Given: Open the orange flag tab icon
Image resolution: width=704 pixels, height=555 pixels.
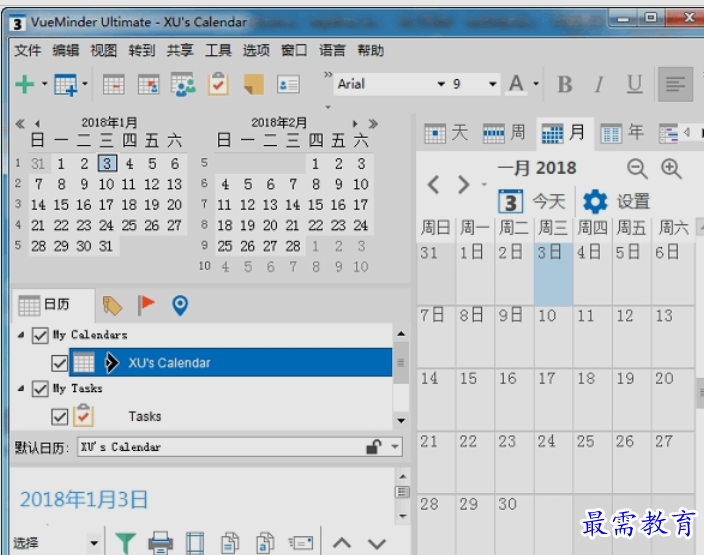Looking at the screenshot, I should pos(146,305).
